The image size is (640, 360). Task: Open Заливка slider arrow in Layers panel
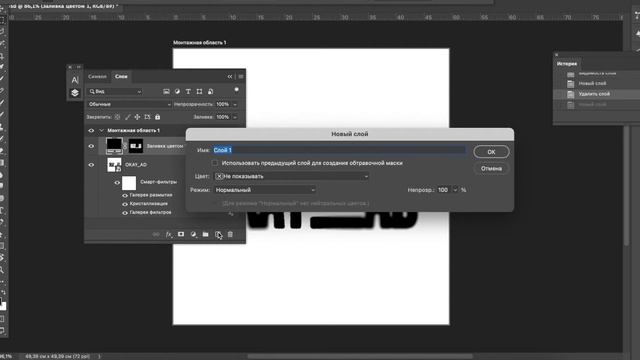click(235, 117)
